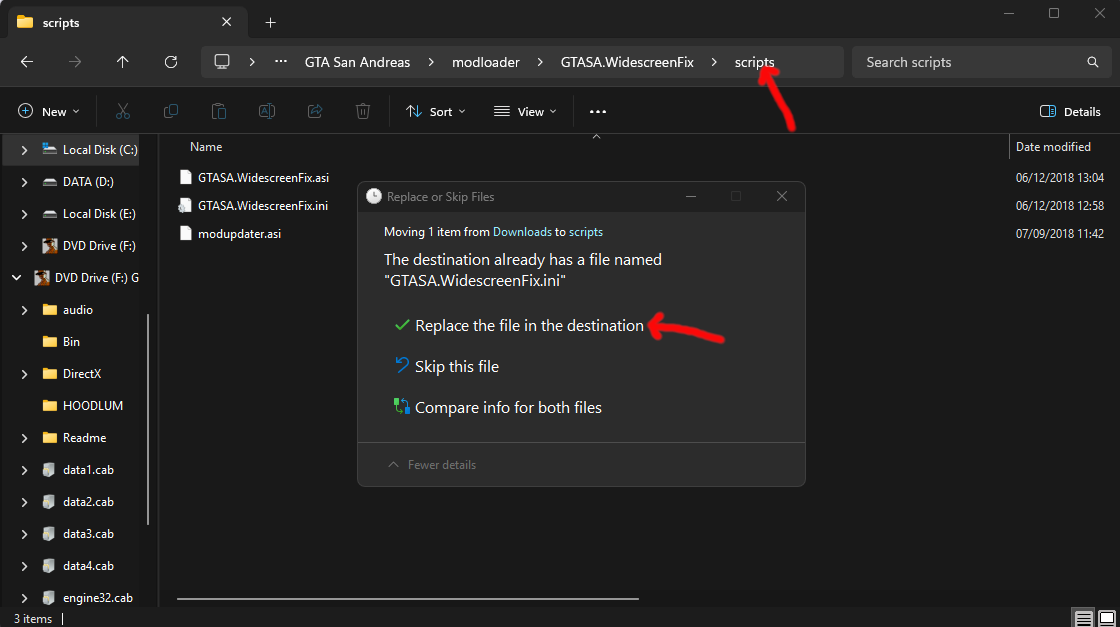Open the Sort dropdown
The width and height of the screenshot is (1120, 627).
436,111
